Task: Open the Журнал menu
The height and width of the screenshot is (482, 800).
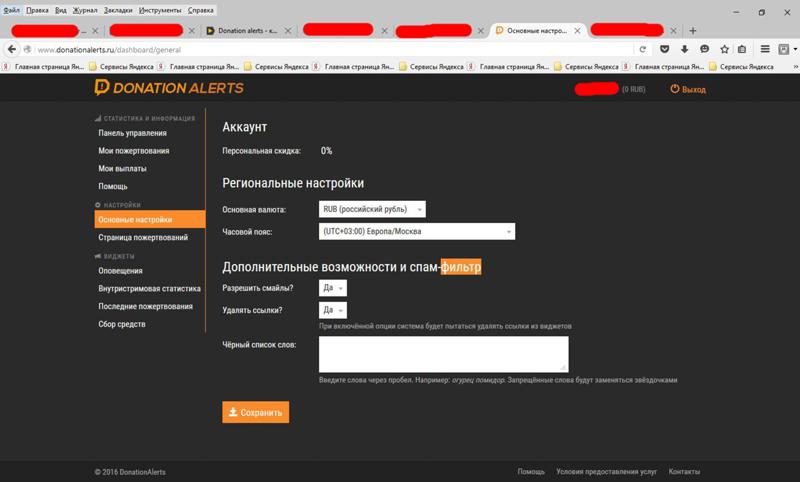Action: [x=85, y=10]
